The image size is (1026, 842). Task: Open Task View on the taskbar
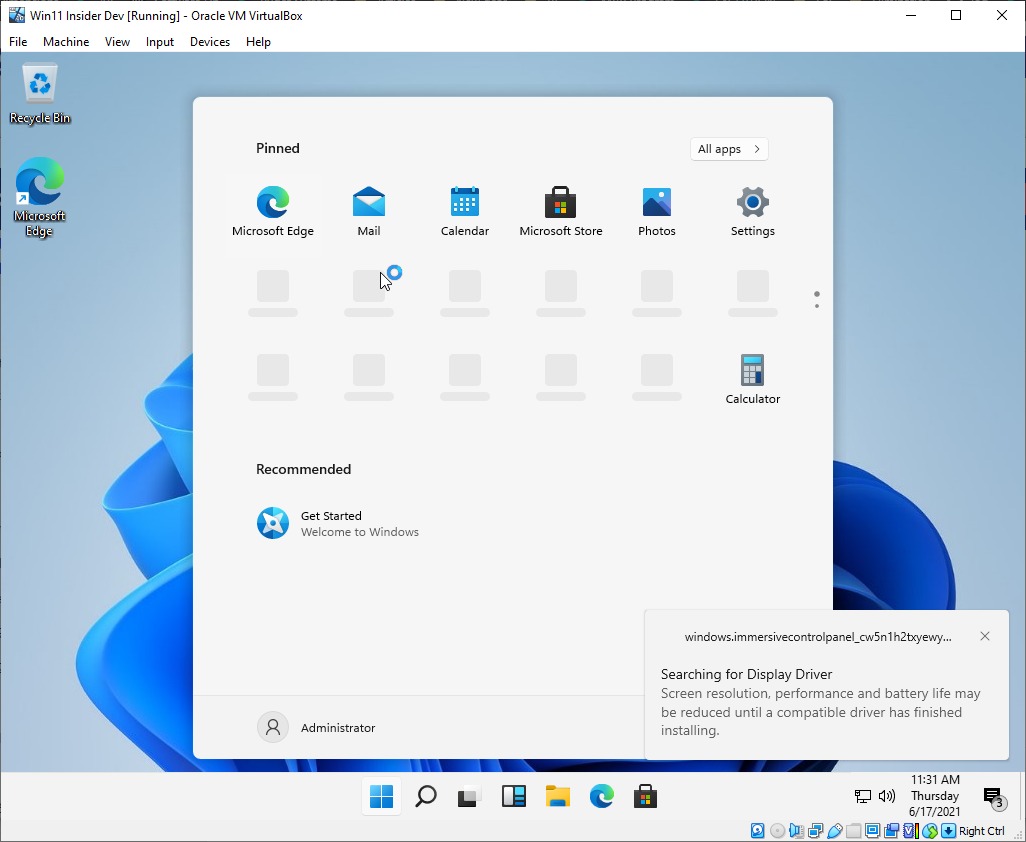[469, 796]
